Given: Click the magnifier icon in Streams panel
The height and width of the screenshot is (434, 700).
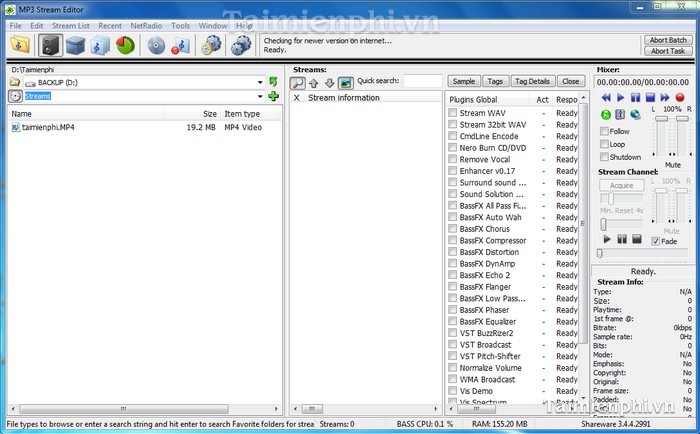Looking at the screenshot, I should (x=298, y=83).
